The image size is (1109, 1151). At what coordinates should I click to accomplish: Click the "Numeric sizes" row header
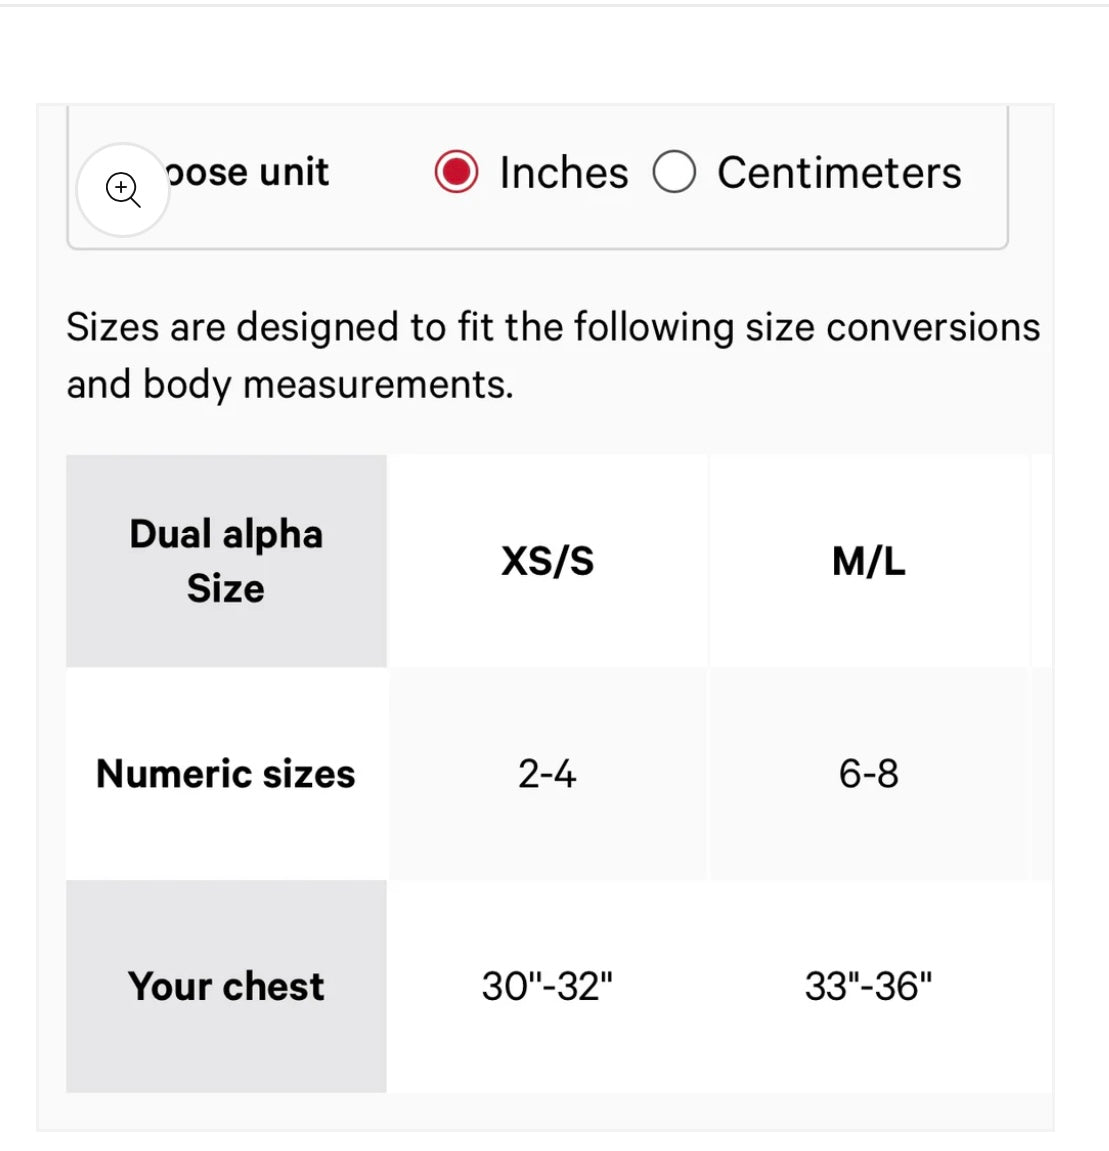226,773
